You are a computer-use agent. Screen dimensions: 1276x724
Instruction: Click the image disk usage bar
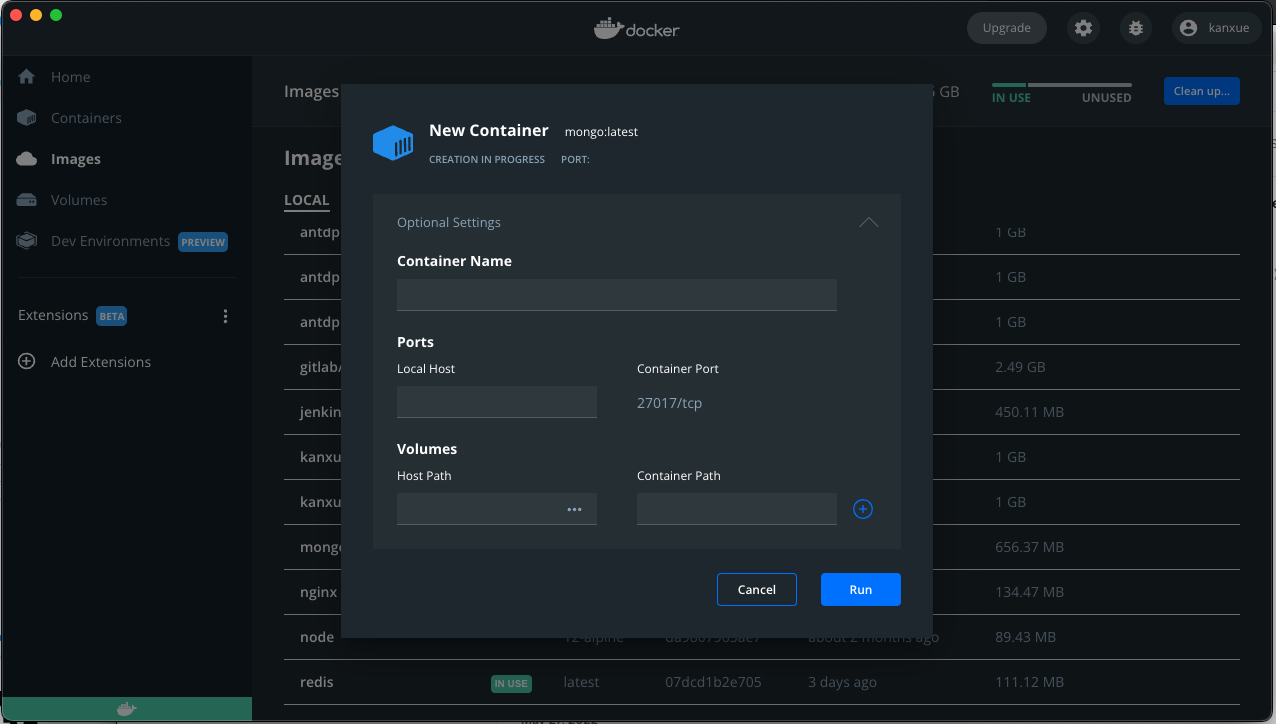1062,85
